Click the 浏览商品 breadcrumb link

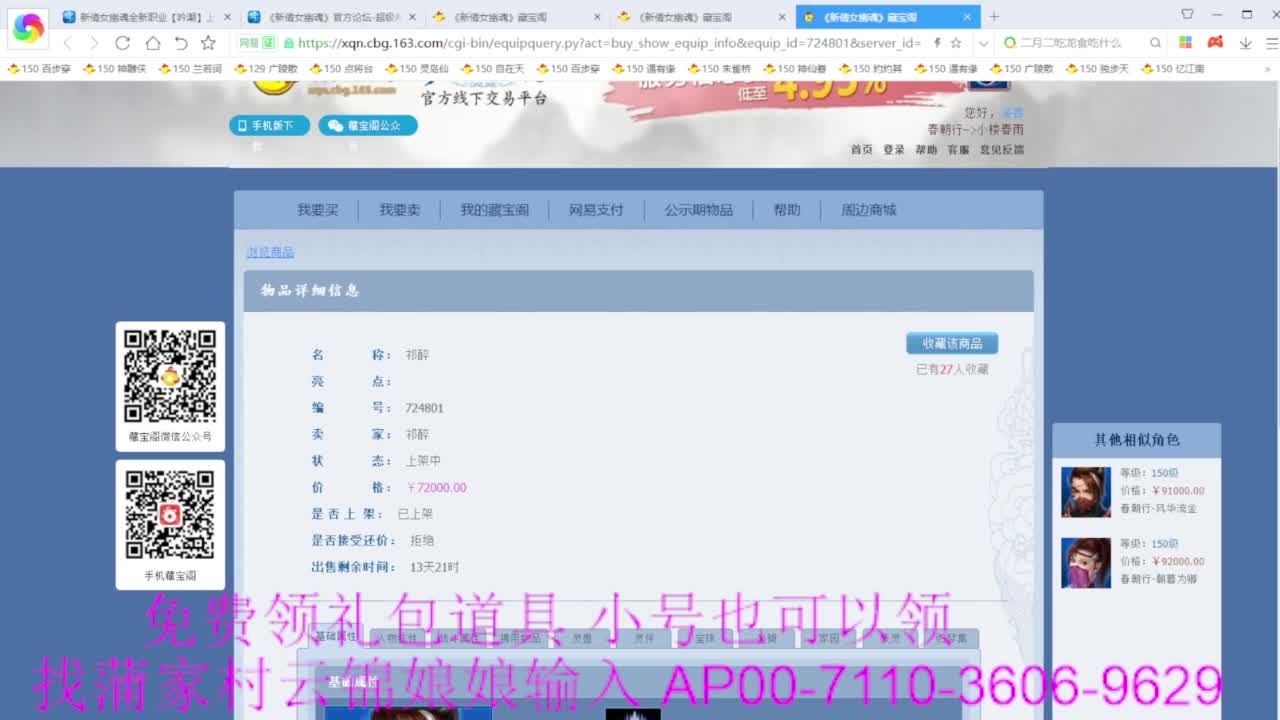[270, 252]
